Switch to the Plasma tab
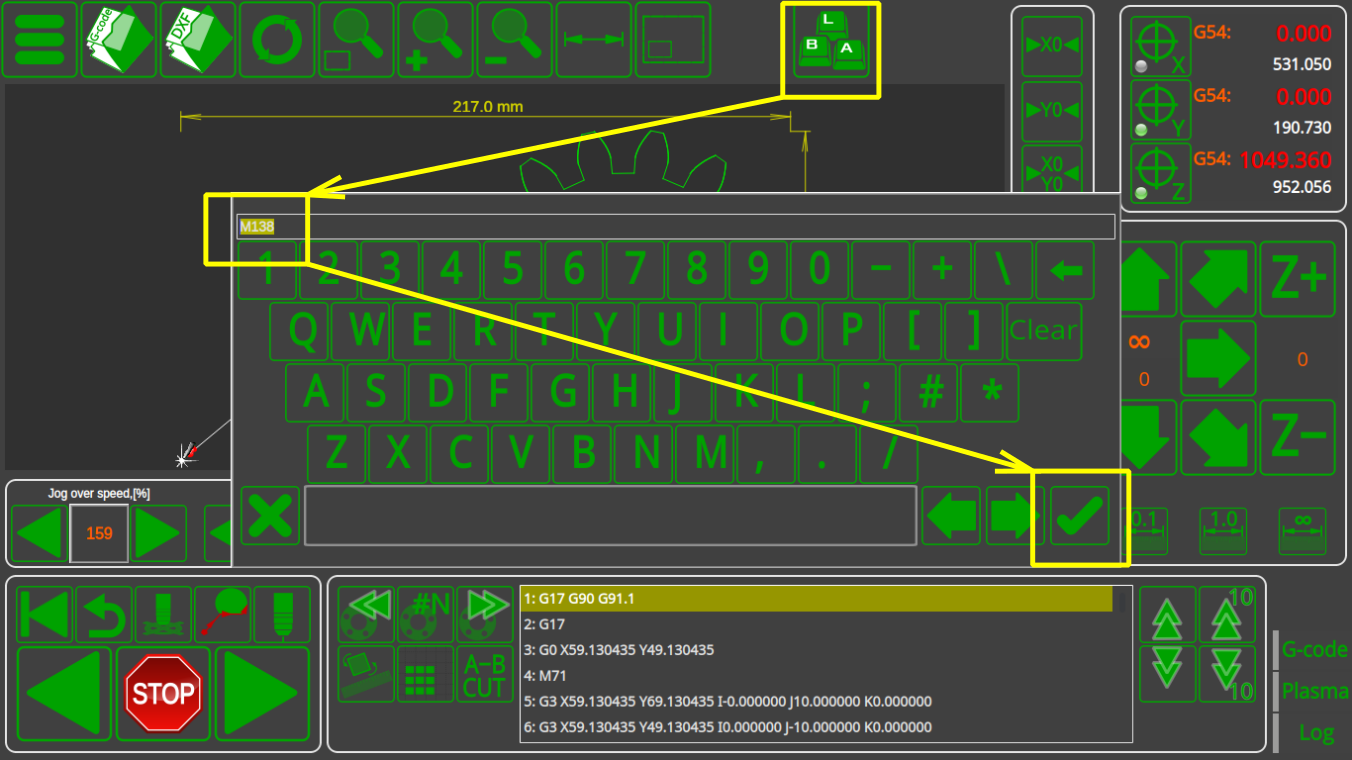Image resolution: width=1352 pixels, height=760 pixels. pyautogui.click(x=1314, y=691)
